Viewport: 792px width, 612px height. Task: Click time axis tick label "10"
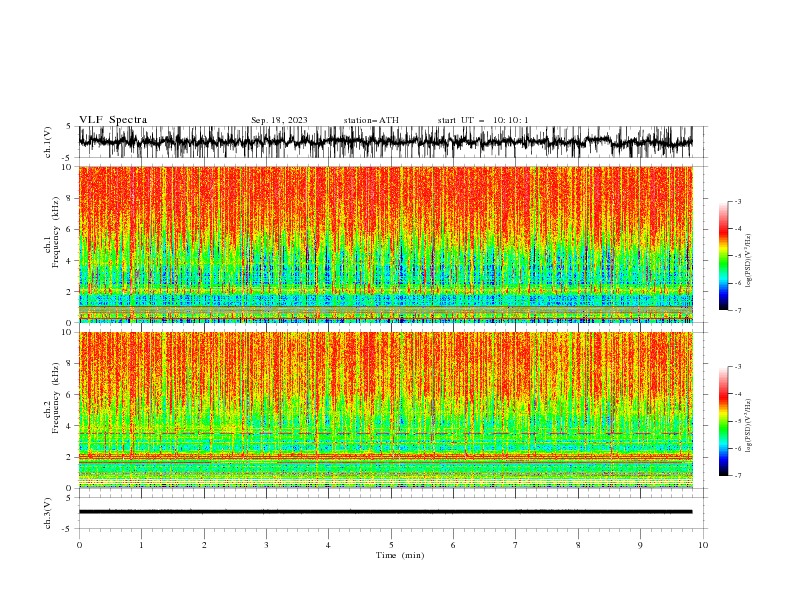click(x=703, y=545)
